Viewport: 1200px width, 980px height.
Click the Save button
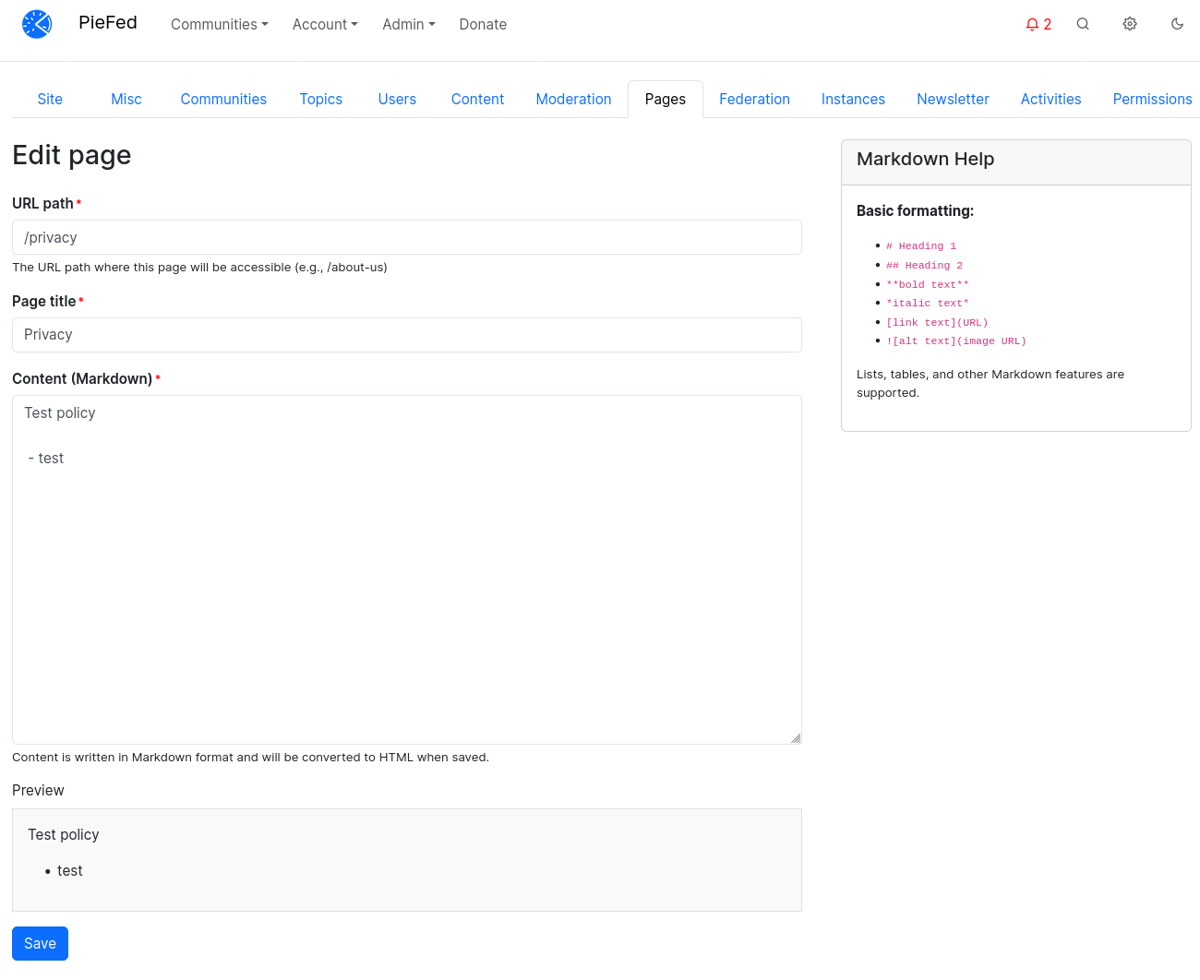(39, 943)
